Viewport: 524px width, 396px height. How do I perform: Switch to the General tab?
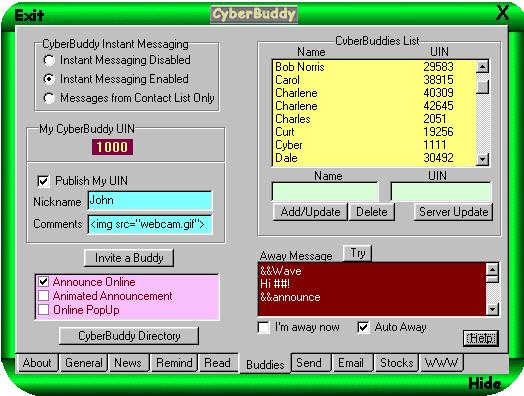[x=84, y=363]
